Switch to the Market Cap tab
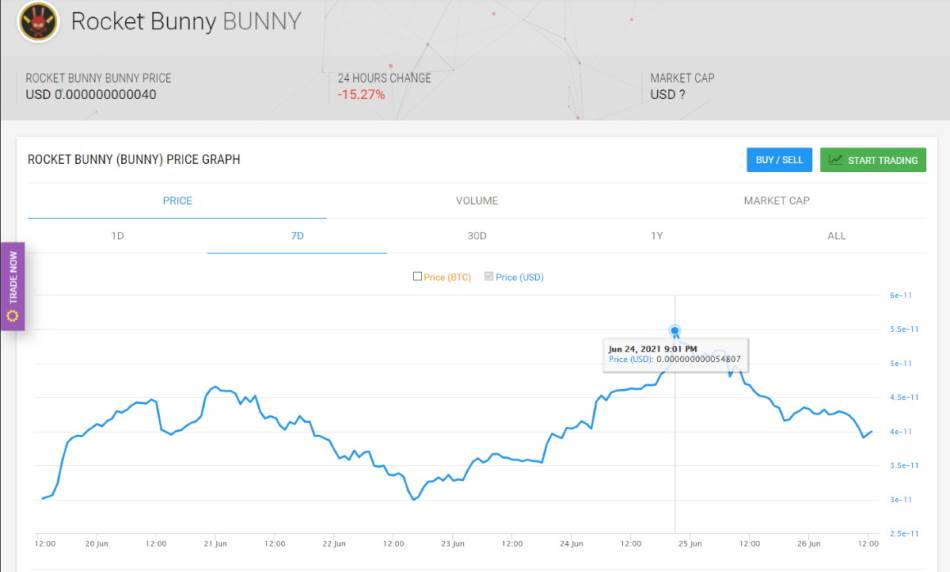950x572 pixels. click(777, 201)
